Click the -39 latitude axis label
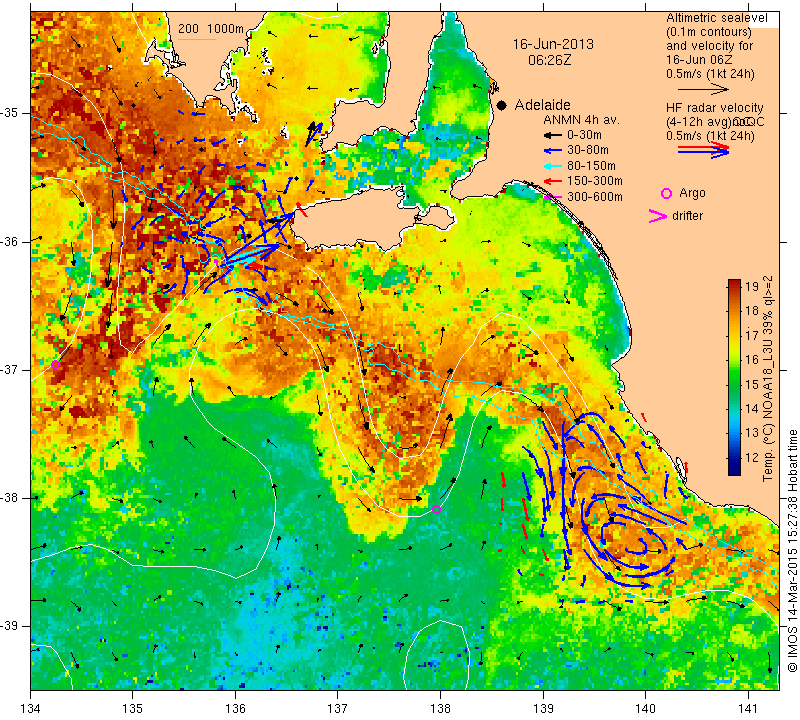Viewport: 800px width, 720px height. click(10, 626)
